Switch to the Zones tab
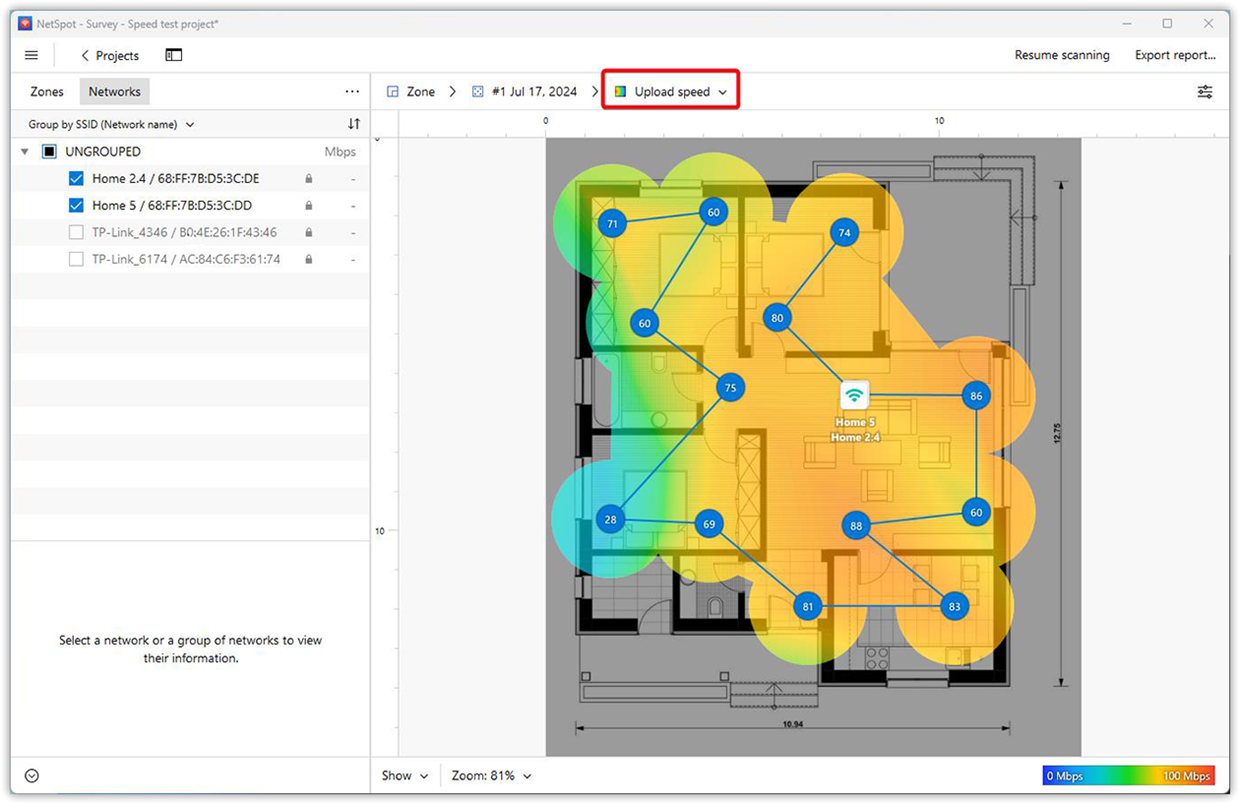Viewport: 1240px width, 804px height. [x=46, y=91]
